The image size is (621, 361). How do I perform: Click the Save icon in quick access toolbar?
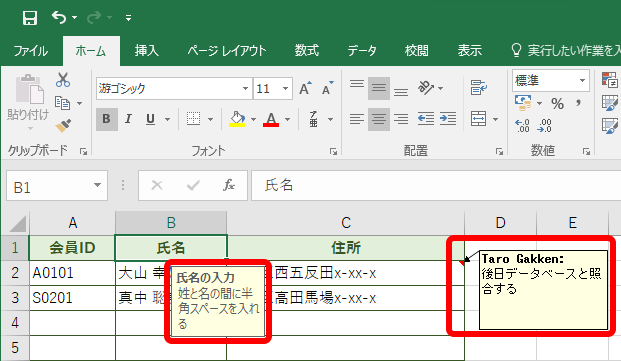(30, 18)
